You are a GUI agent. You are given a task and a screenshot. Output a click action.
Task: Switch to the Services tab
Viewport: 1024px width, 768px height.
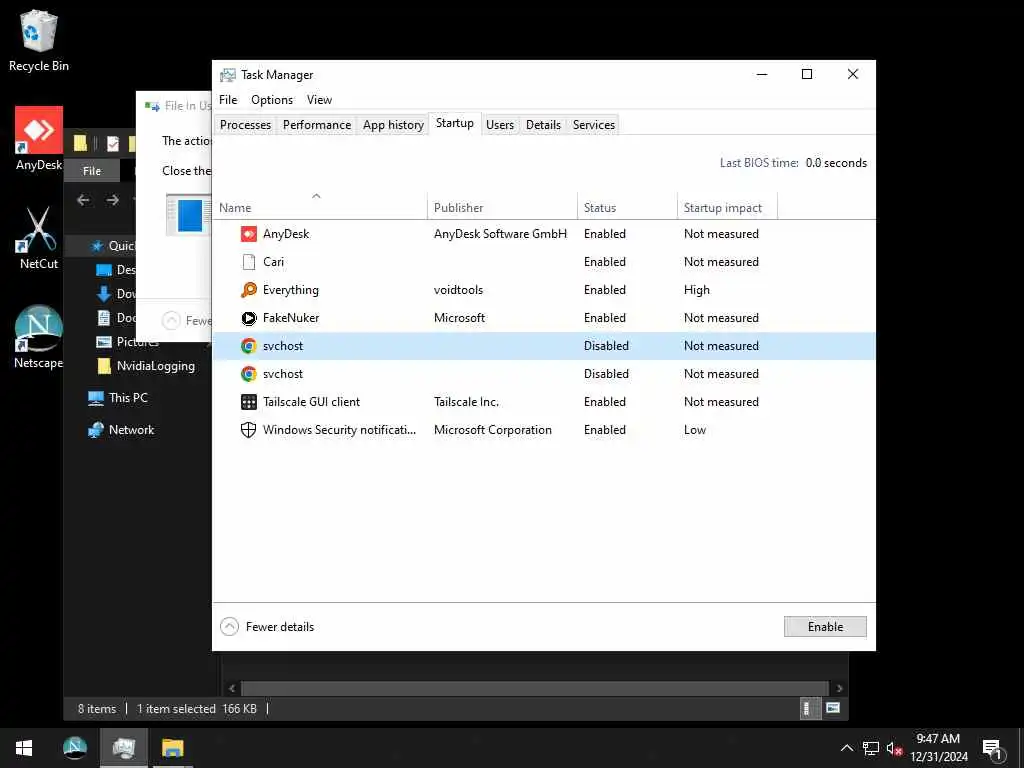coord(594,125)
